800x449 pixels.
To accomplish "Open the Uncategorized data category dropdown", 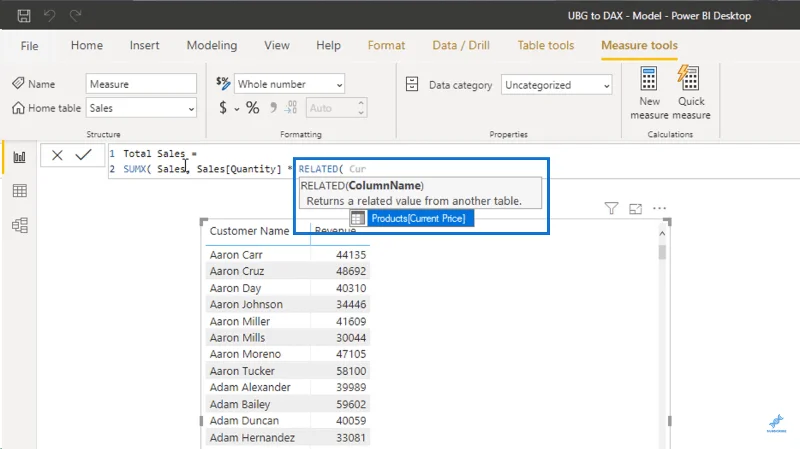I will click(556, 85).
